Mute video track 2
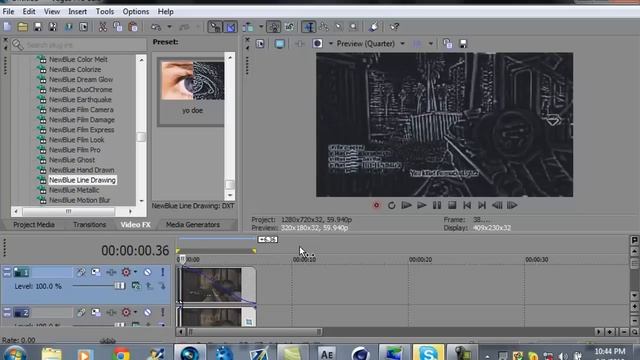This screenshot has width=640, height=360. click(147, 312)
